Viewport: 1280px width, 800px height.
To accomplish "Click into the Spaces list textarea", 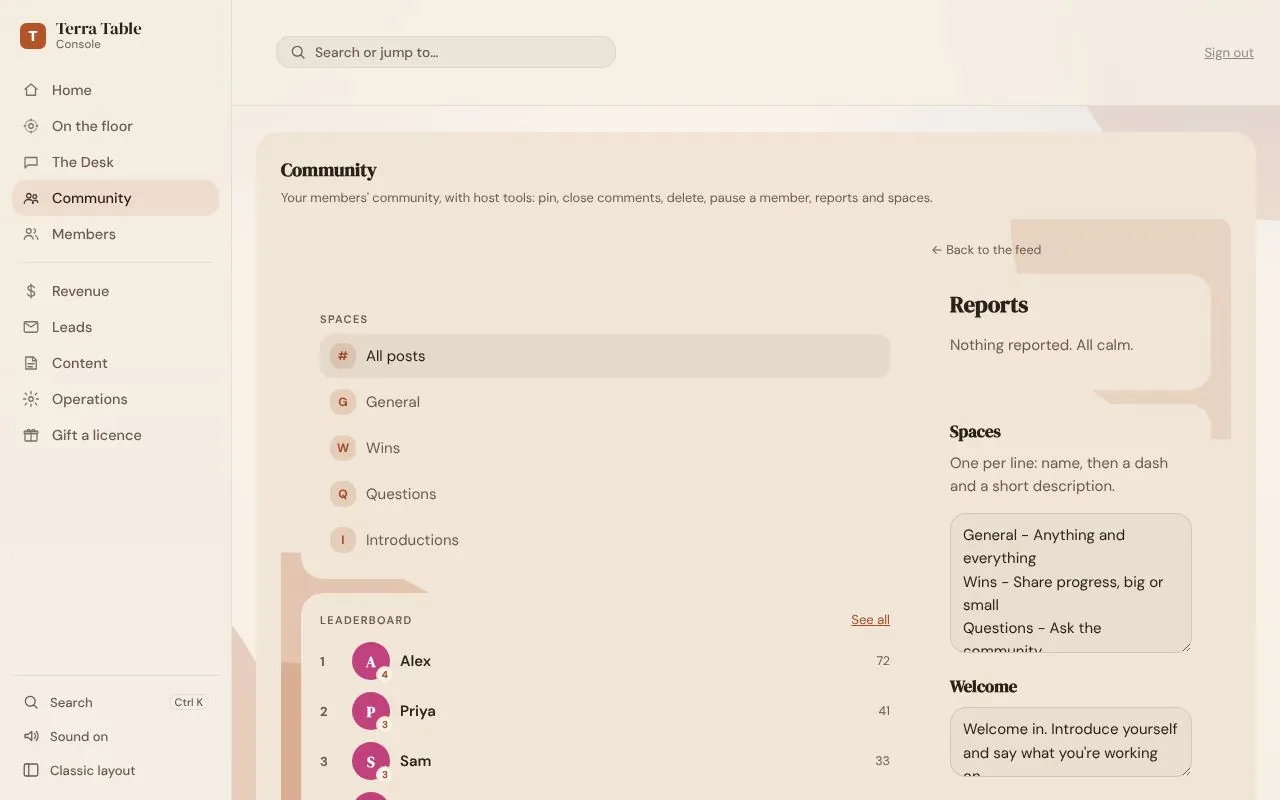I will pos(1071,583).
